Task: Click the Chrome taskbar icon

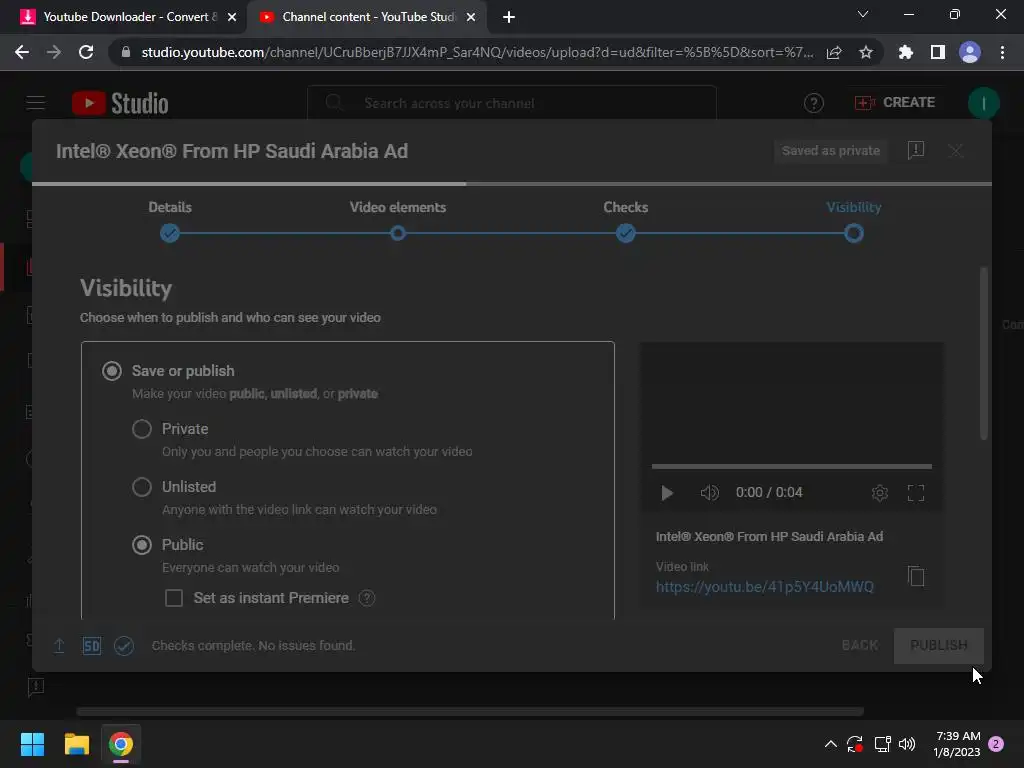Action: [121, 744]
